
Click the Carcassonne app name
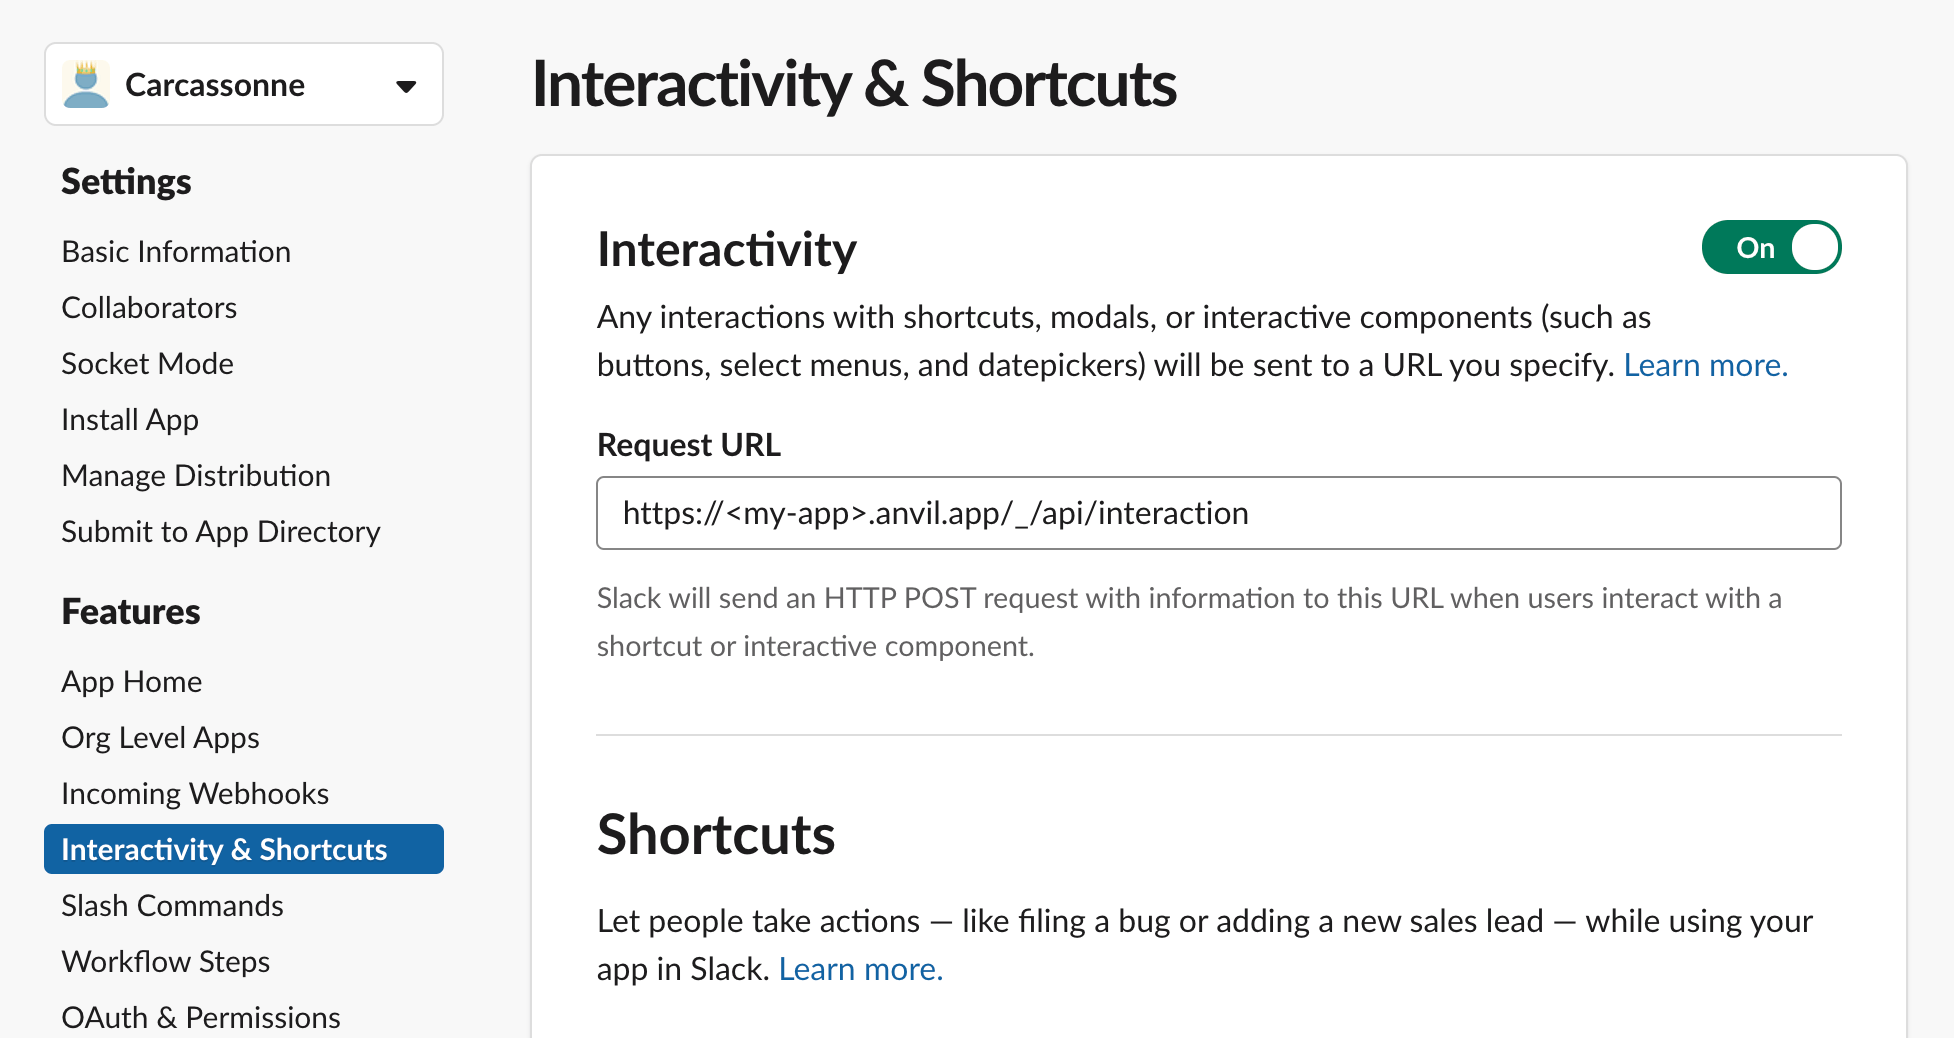click(215, 85)
